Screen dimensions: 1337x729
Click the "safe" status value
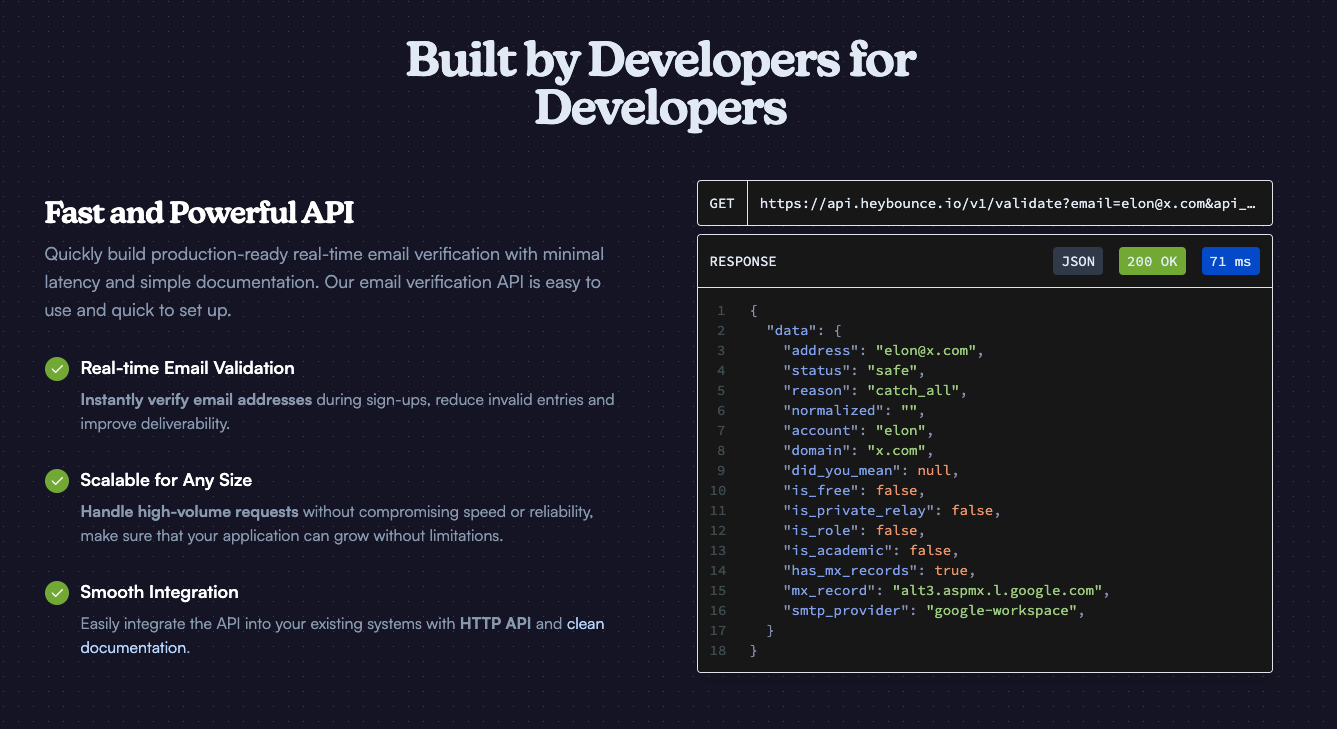(x=892, y=370)
